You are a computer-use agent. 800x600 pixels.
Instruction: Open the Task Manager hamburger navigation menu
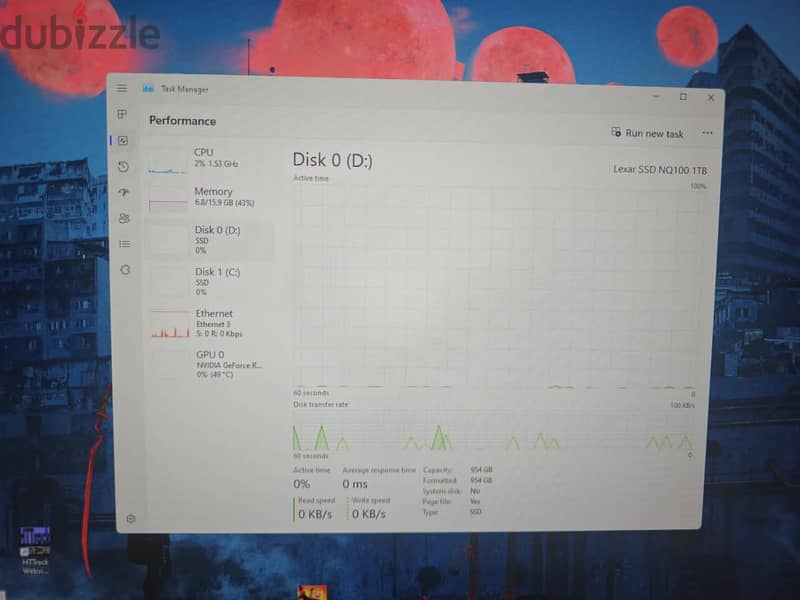point(122,88)
